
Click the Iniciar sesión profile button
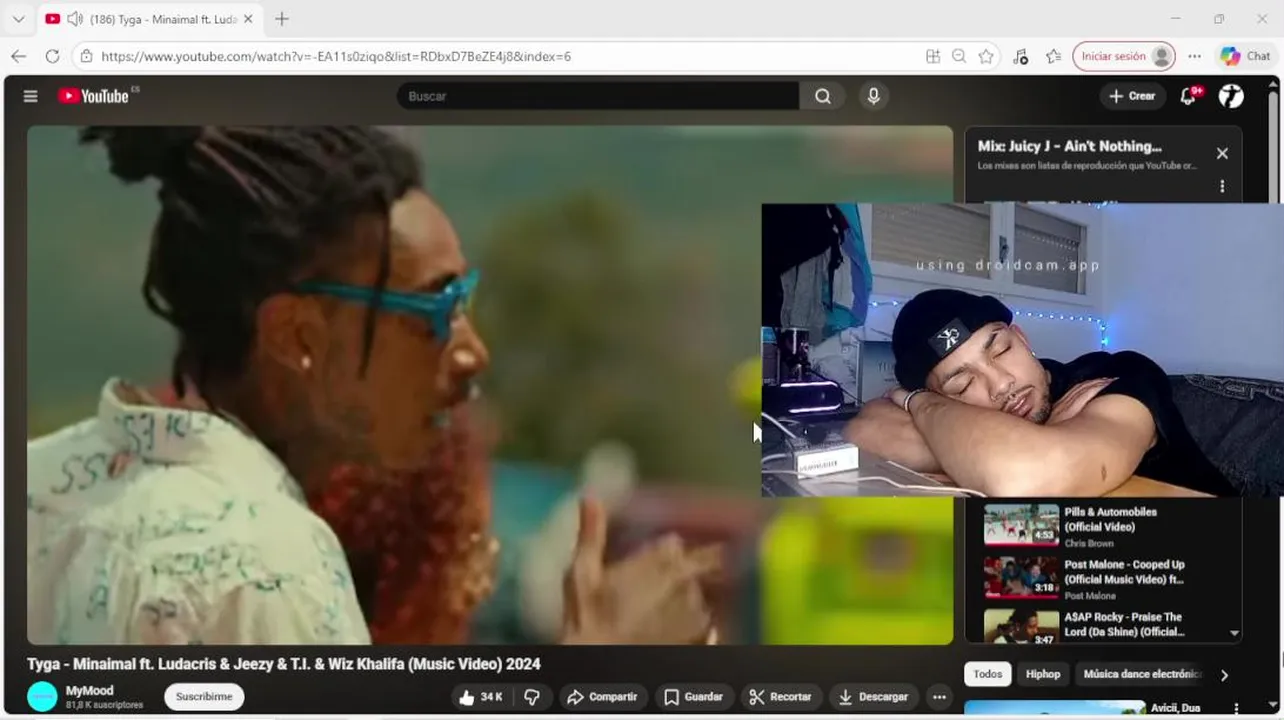1124,56
